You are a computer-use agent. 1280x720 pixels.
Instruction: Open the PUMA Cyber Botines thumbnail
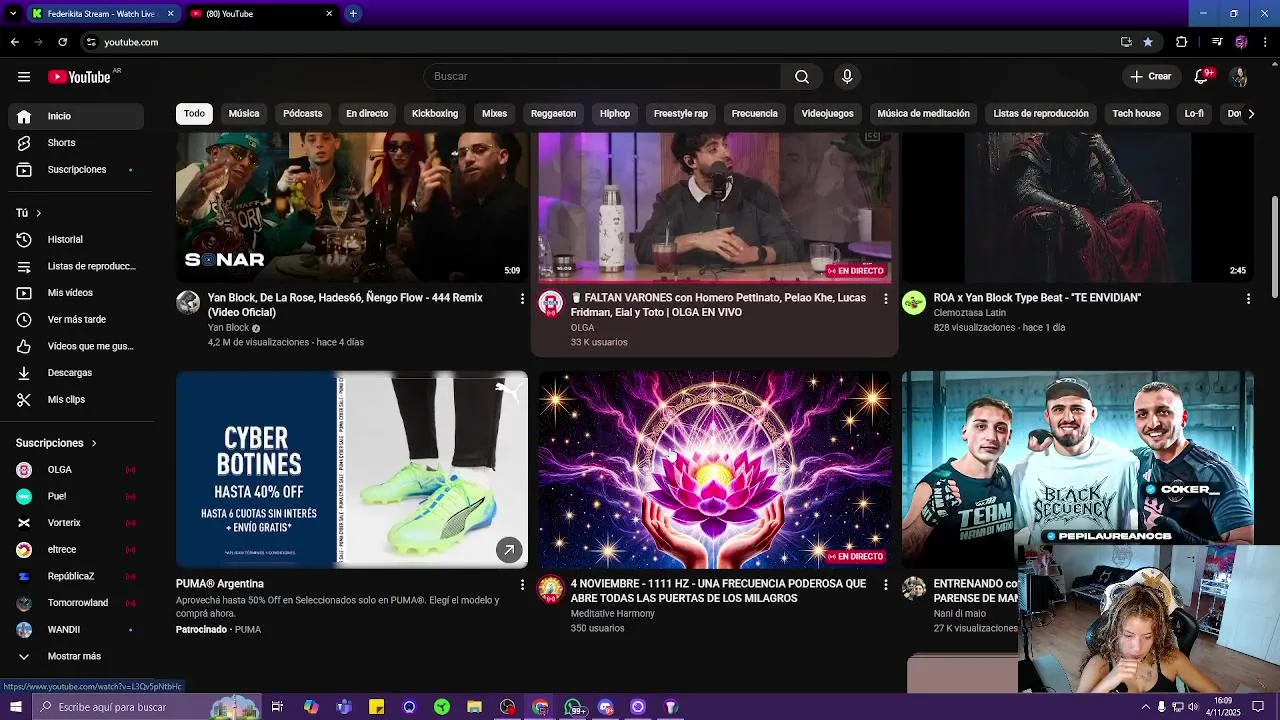(352, 470)
